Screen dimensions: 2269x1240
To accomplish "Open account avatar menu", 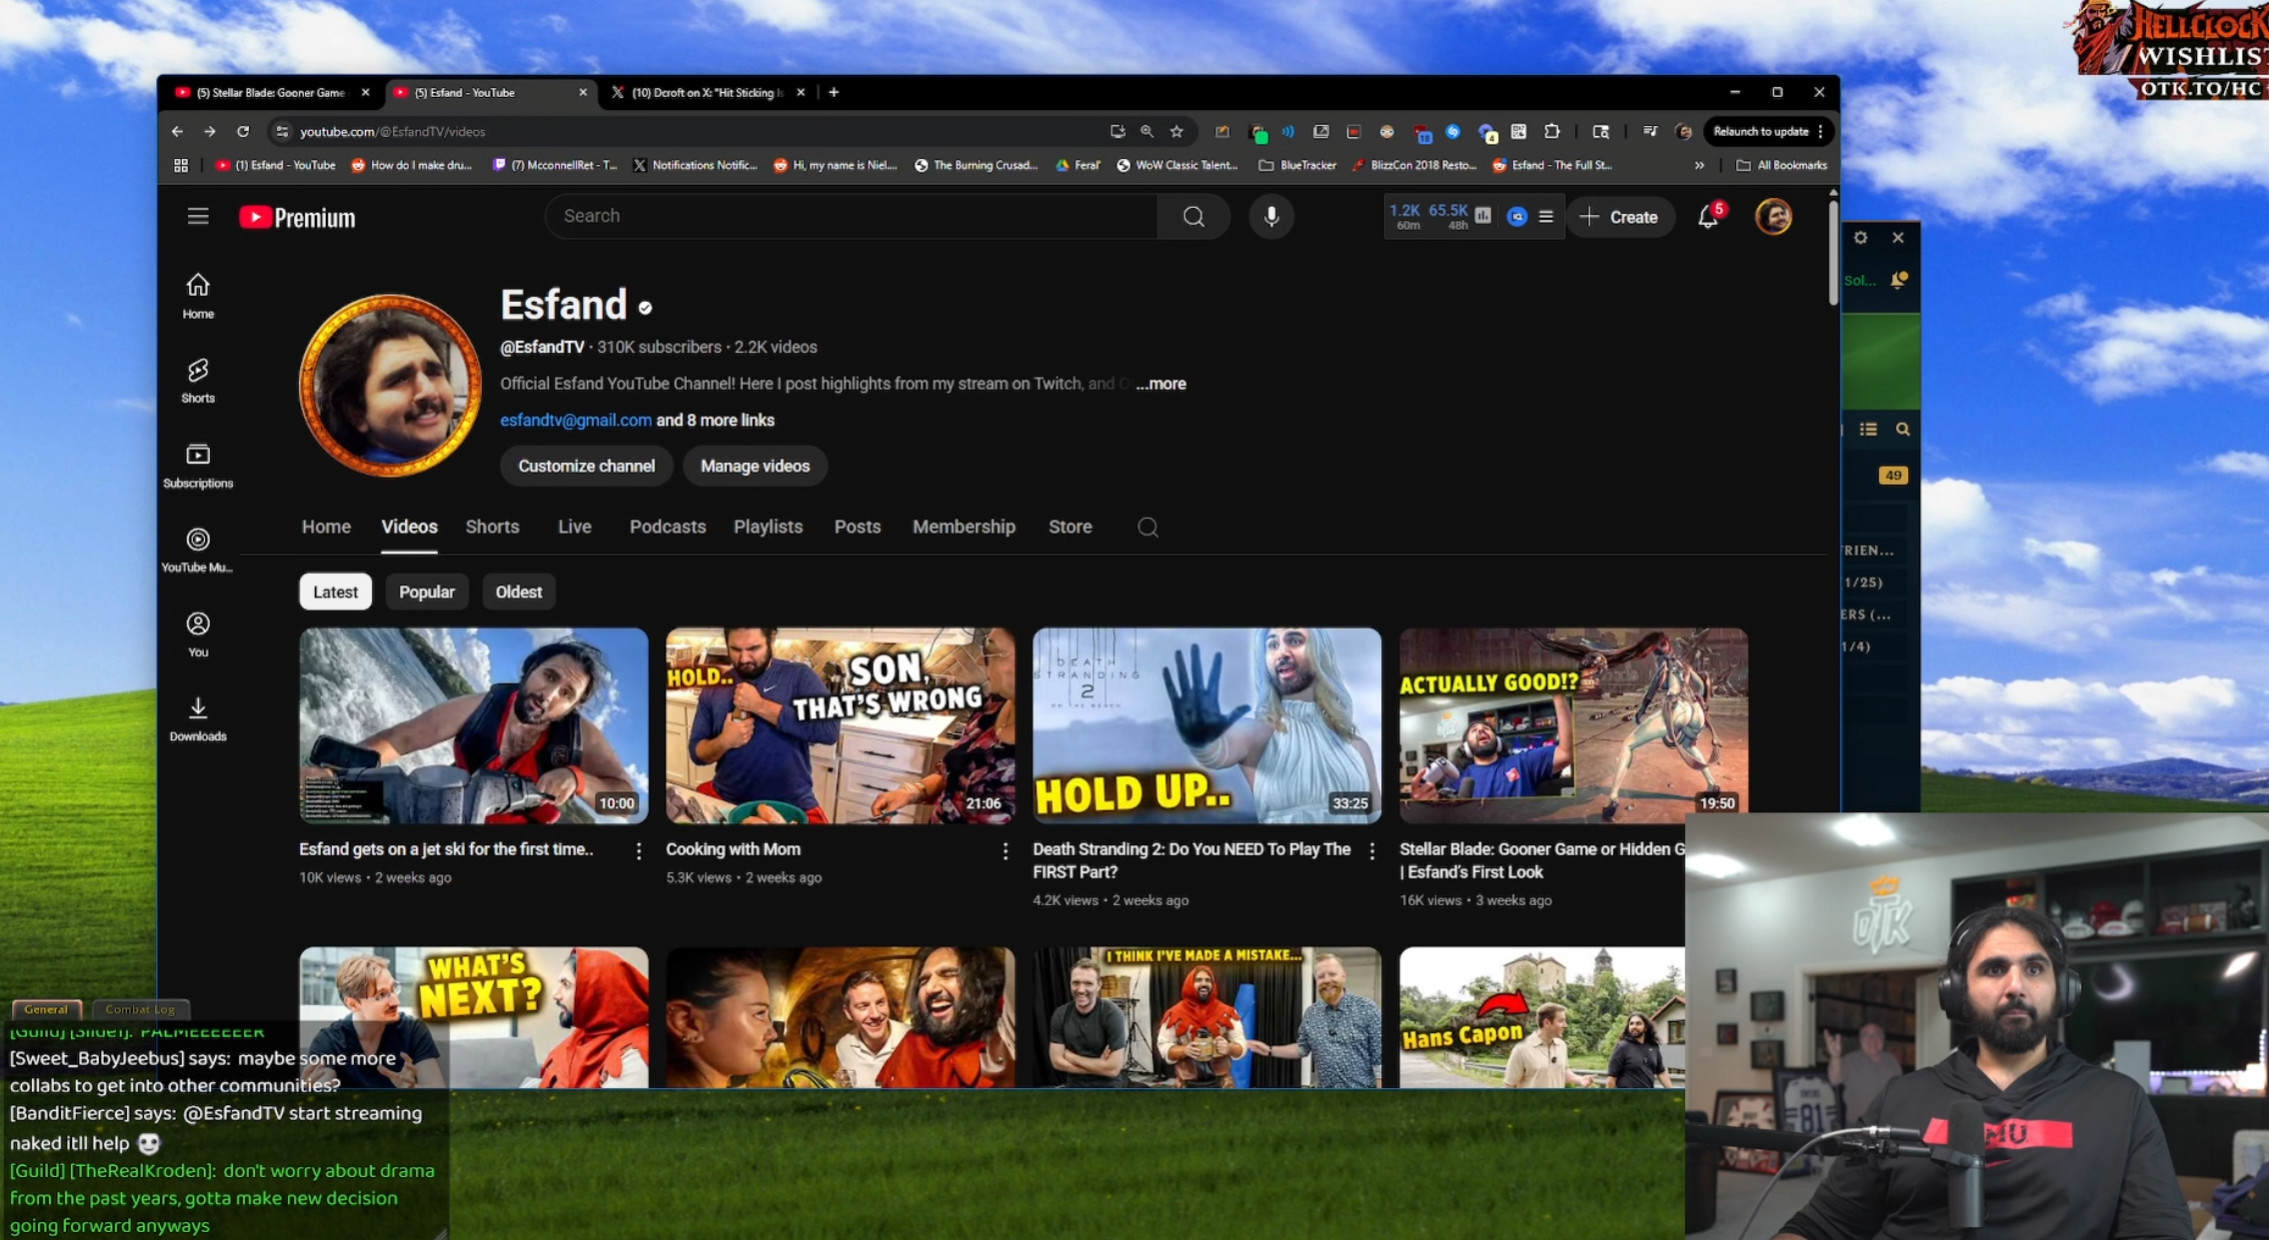I will click(1773, 217).
